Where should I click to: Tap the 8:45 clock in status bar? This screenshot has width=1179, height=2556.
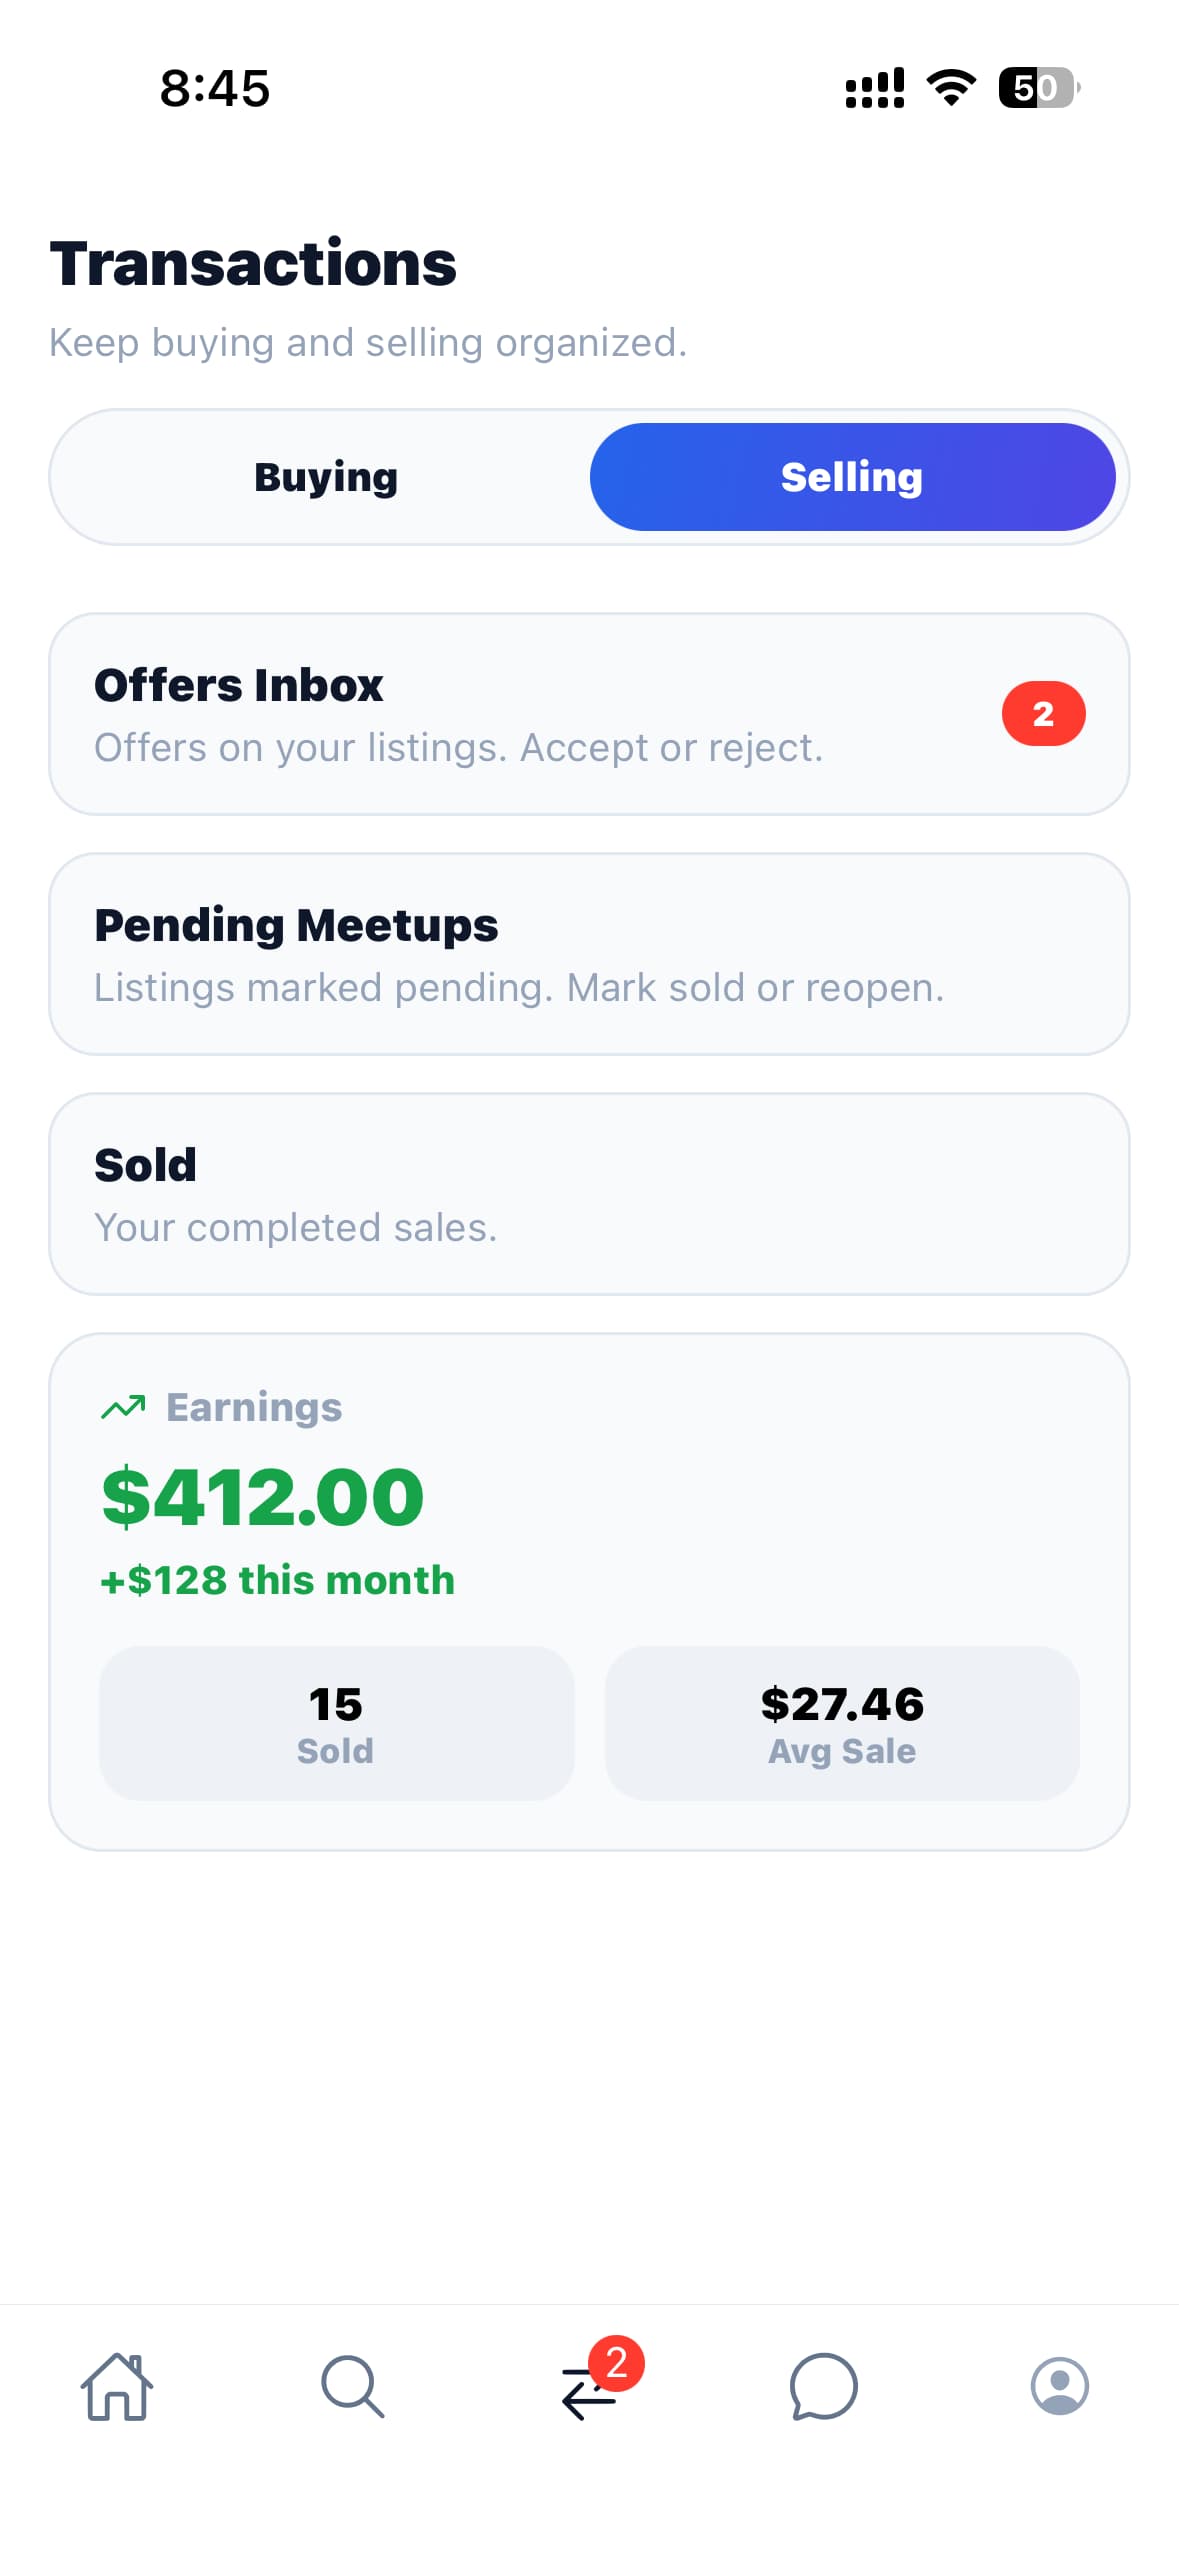pos(213,89)
